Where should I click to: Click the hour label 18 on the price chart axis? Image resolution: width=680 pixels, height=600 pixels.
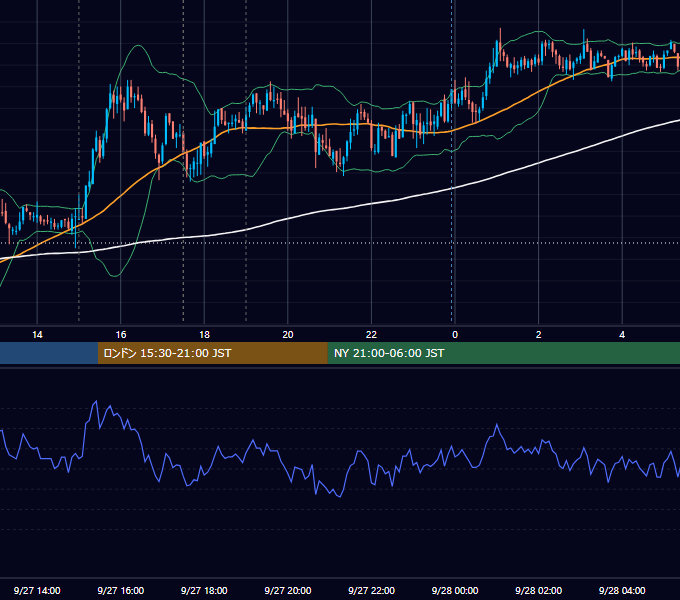tap(204, 335)
